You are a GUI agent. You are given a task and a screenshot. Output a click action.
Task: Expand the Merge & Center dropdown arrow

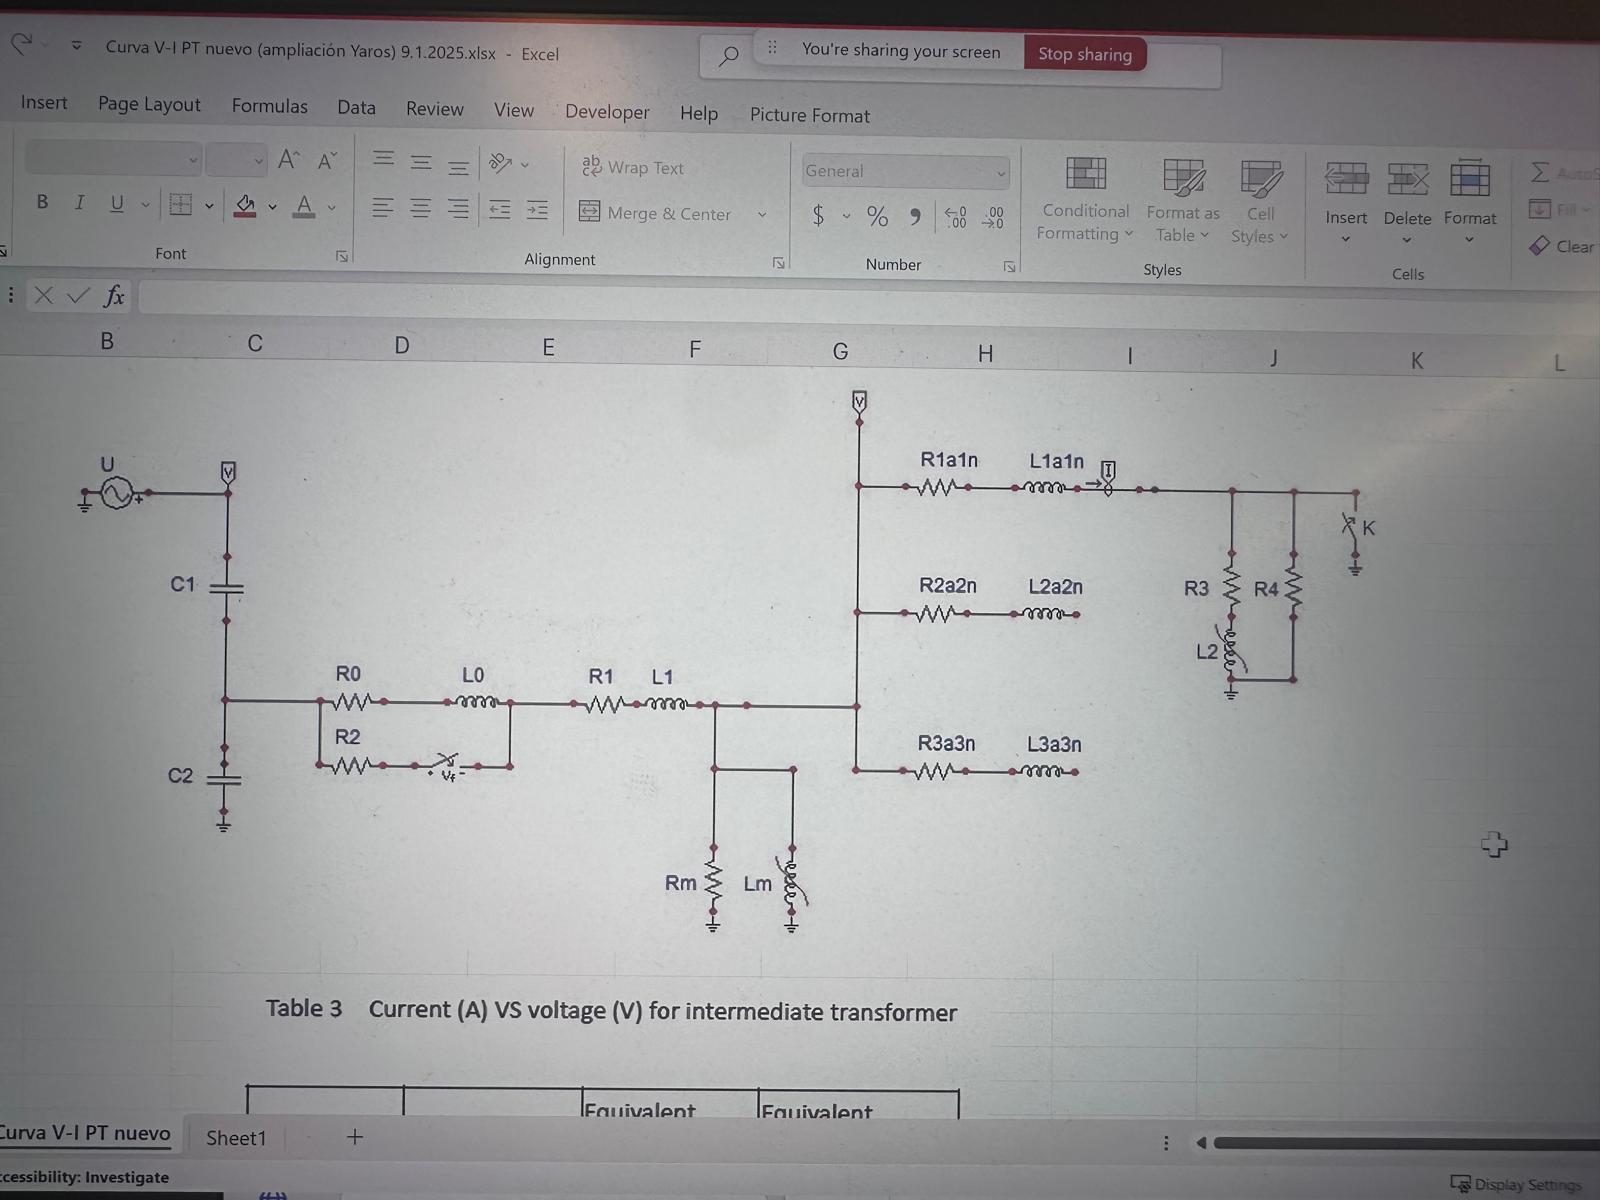(762, 215)
